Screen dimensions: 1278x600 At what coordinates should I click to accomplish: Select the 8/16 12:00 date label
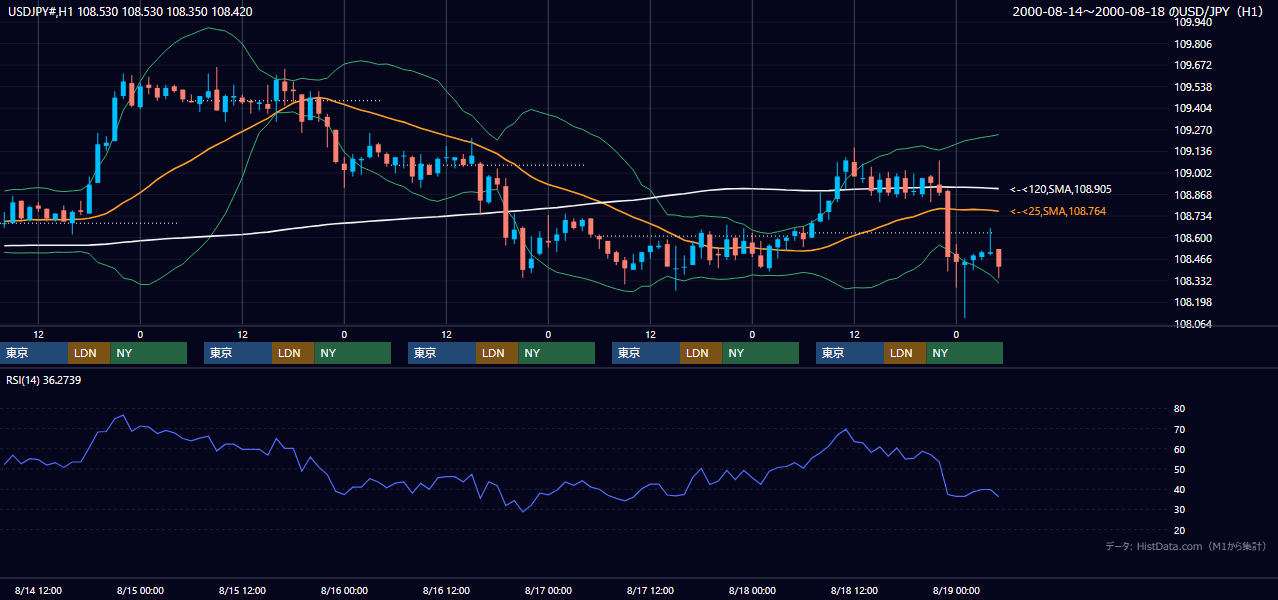tap(447, 590)
